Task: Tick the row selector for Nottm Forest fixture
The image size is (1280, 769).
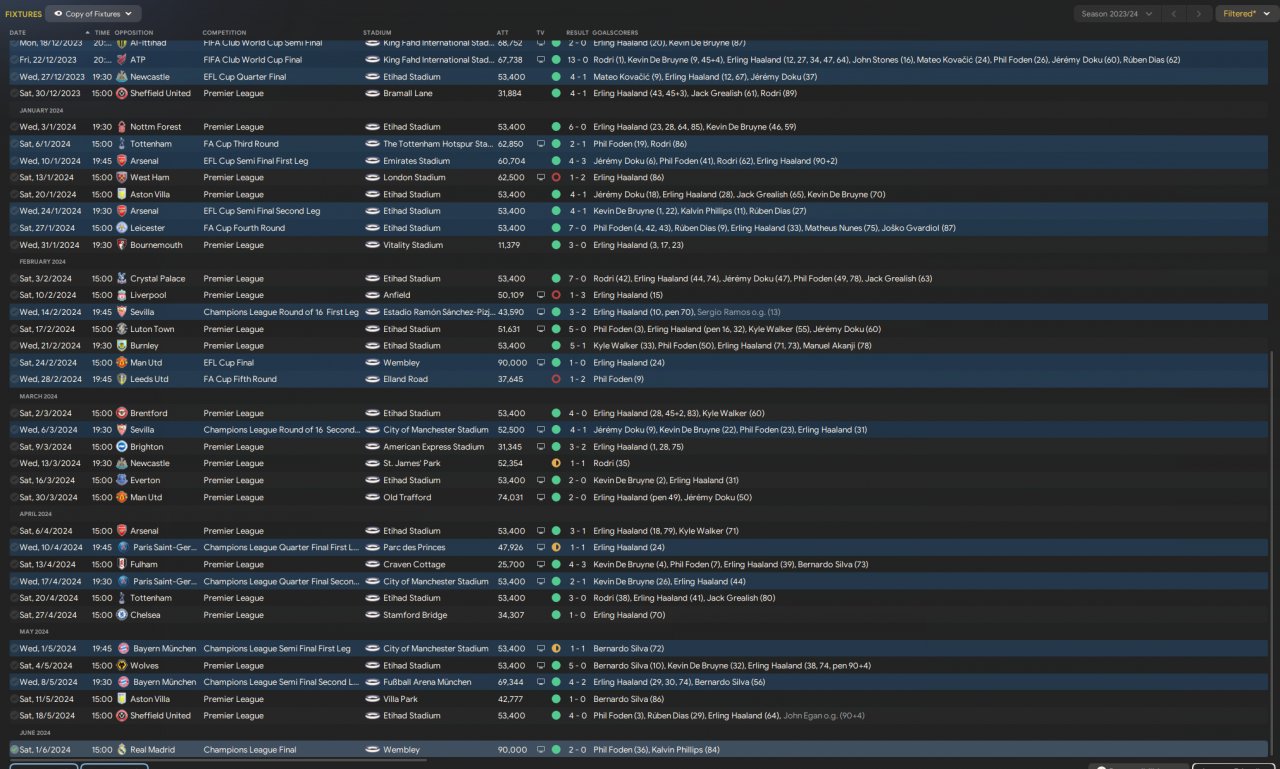Action: [x=14, y=127]
